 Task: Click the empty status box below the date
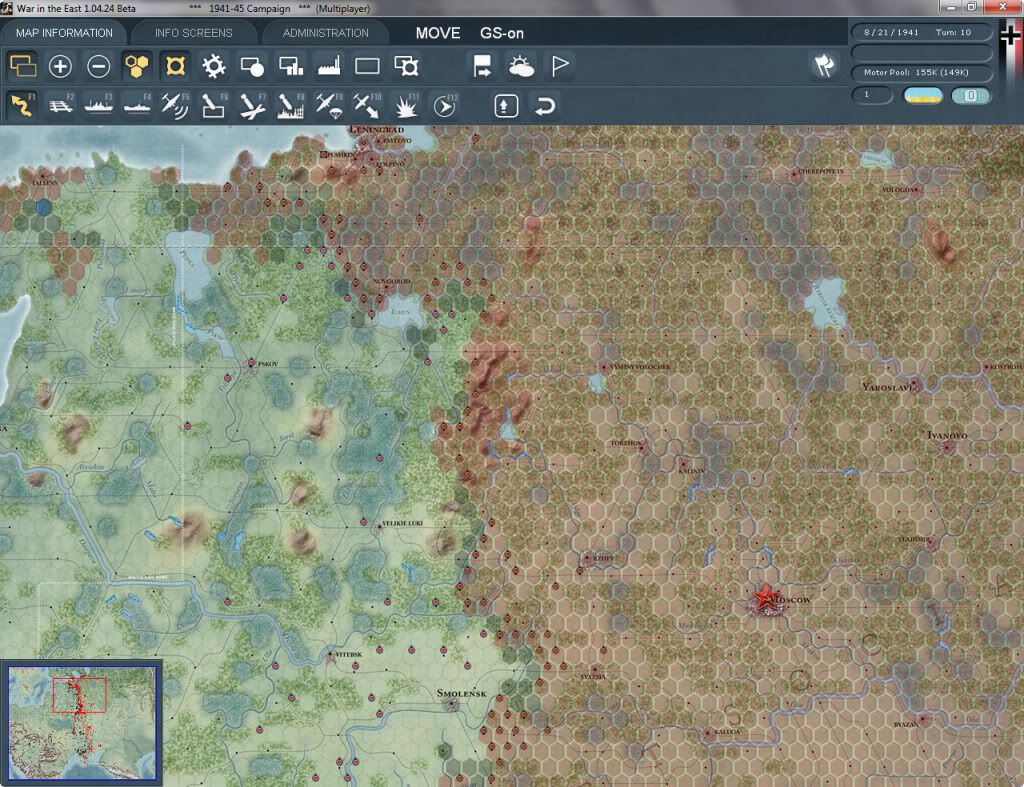coord(921,52)
